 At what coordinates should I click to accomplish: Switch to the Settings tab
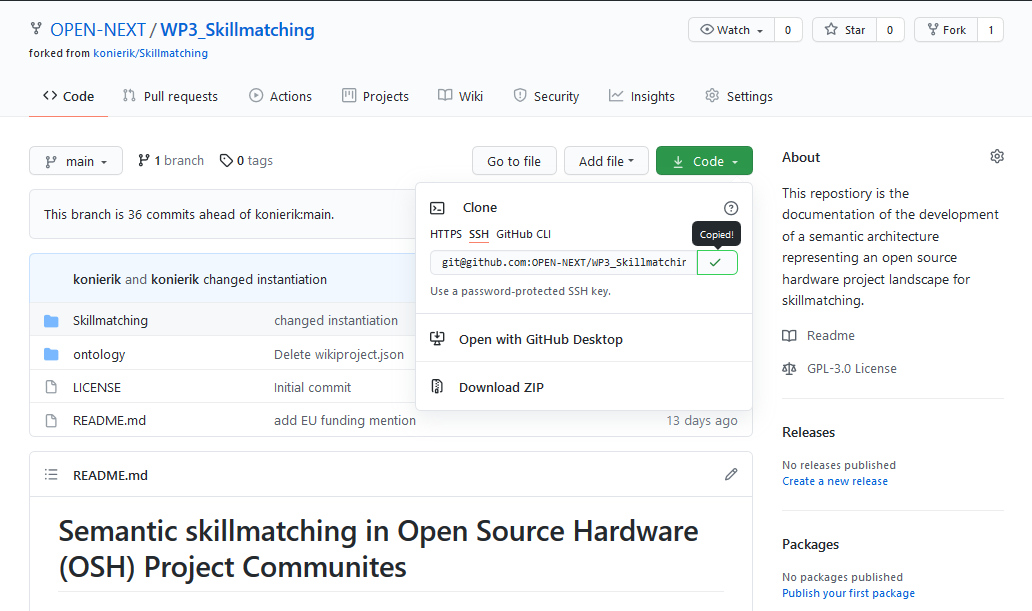tap(738, 96)
